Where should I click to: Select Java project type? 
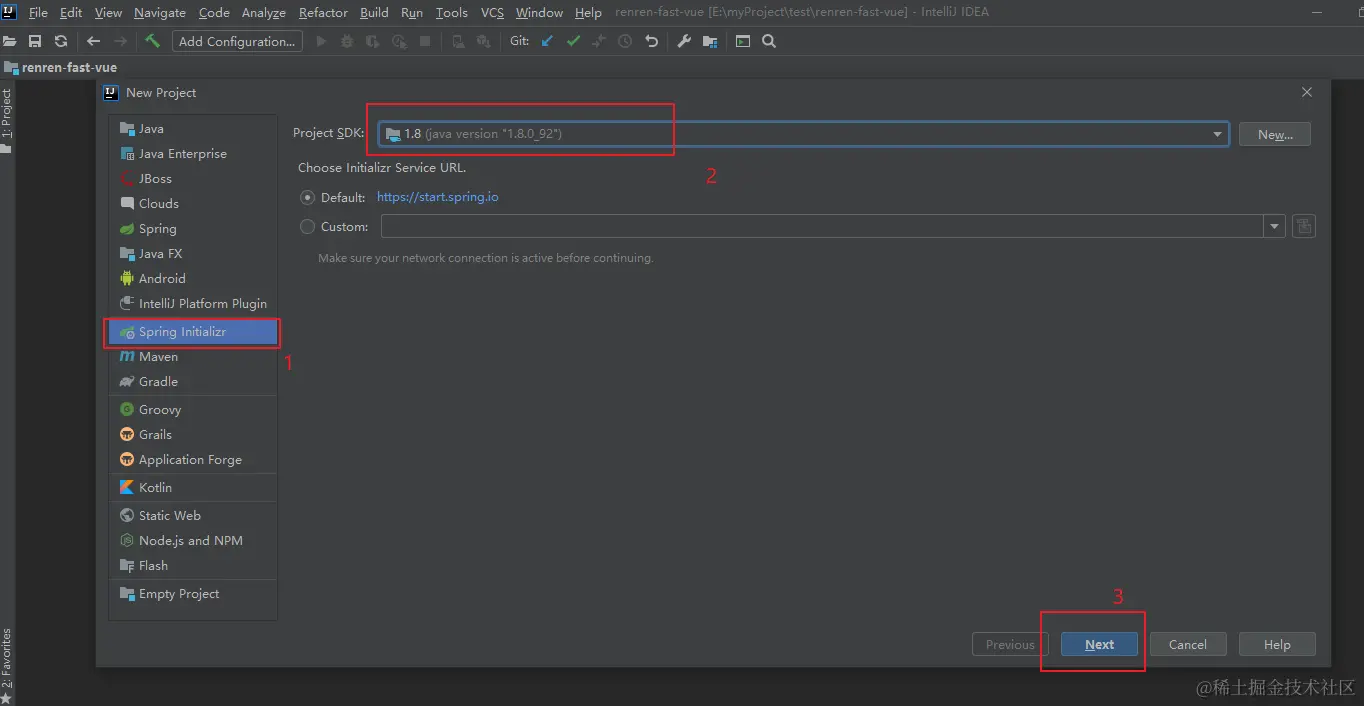193,128
